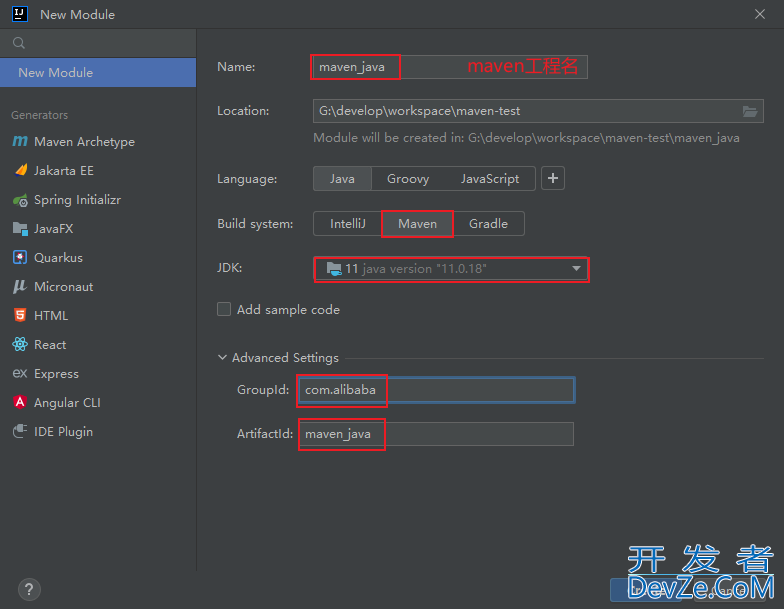Click the "Build system:" label
The image size is (784, 609).
click(x=256, y=224)
